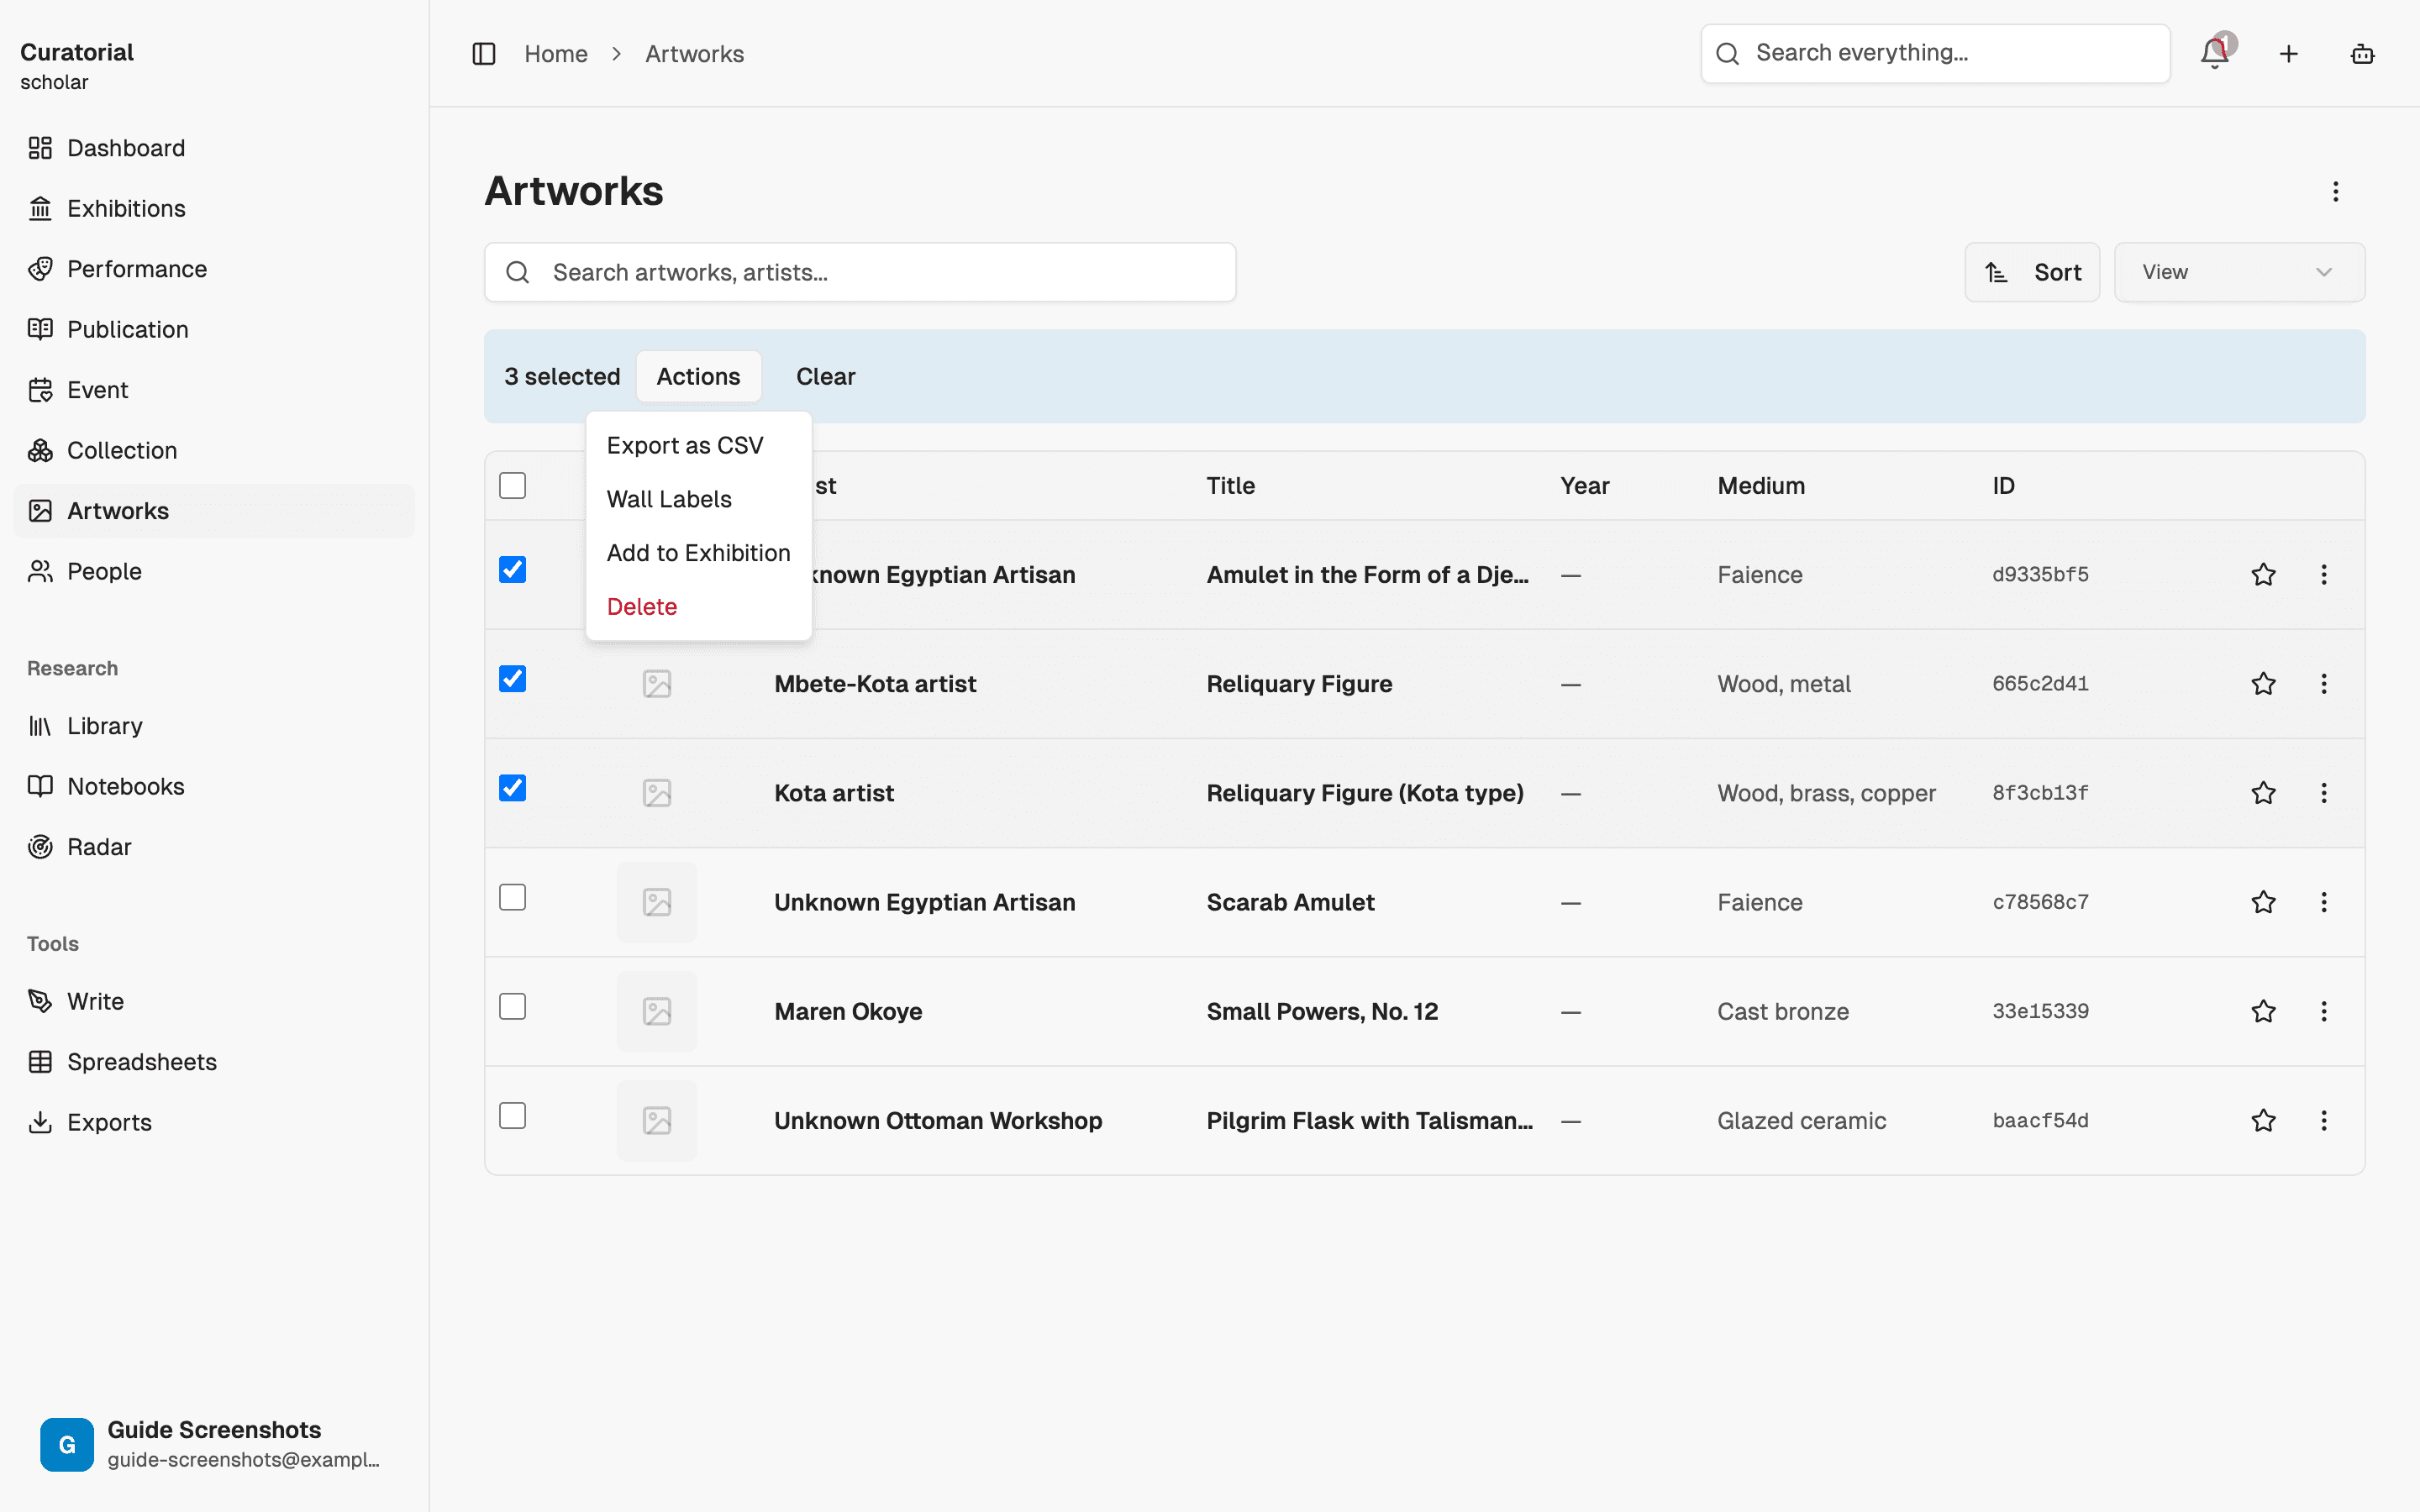Open Small Powers, No. 12 title
The image size is (2420, 1512).
tap(1322, 1011)
